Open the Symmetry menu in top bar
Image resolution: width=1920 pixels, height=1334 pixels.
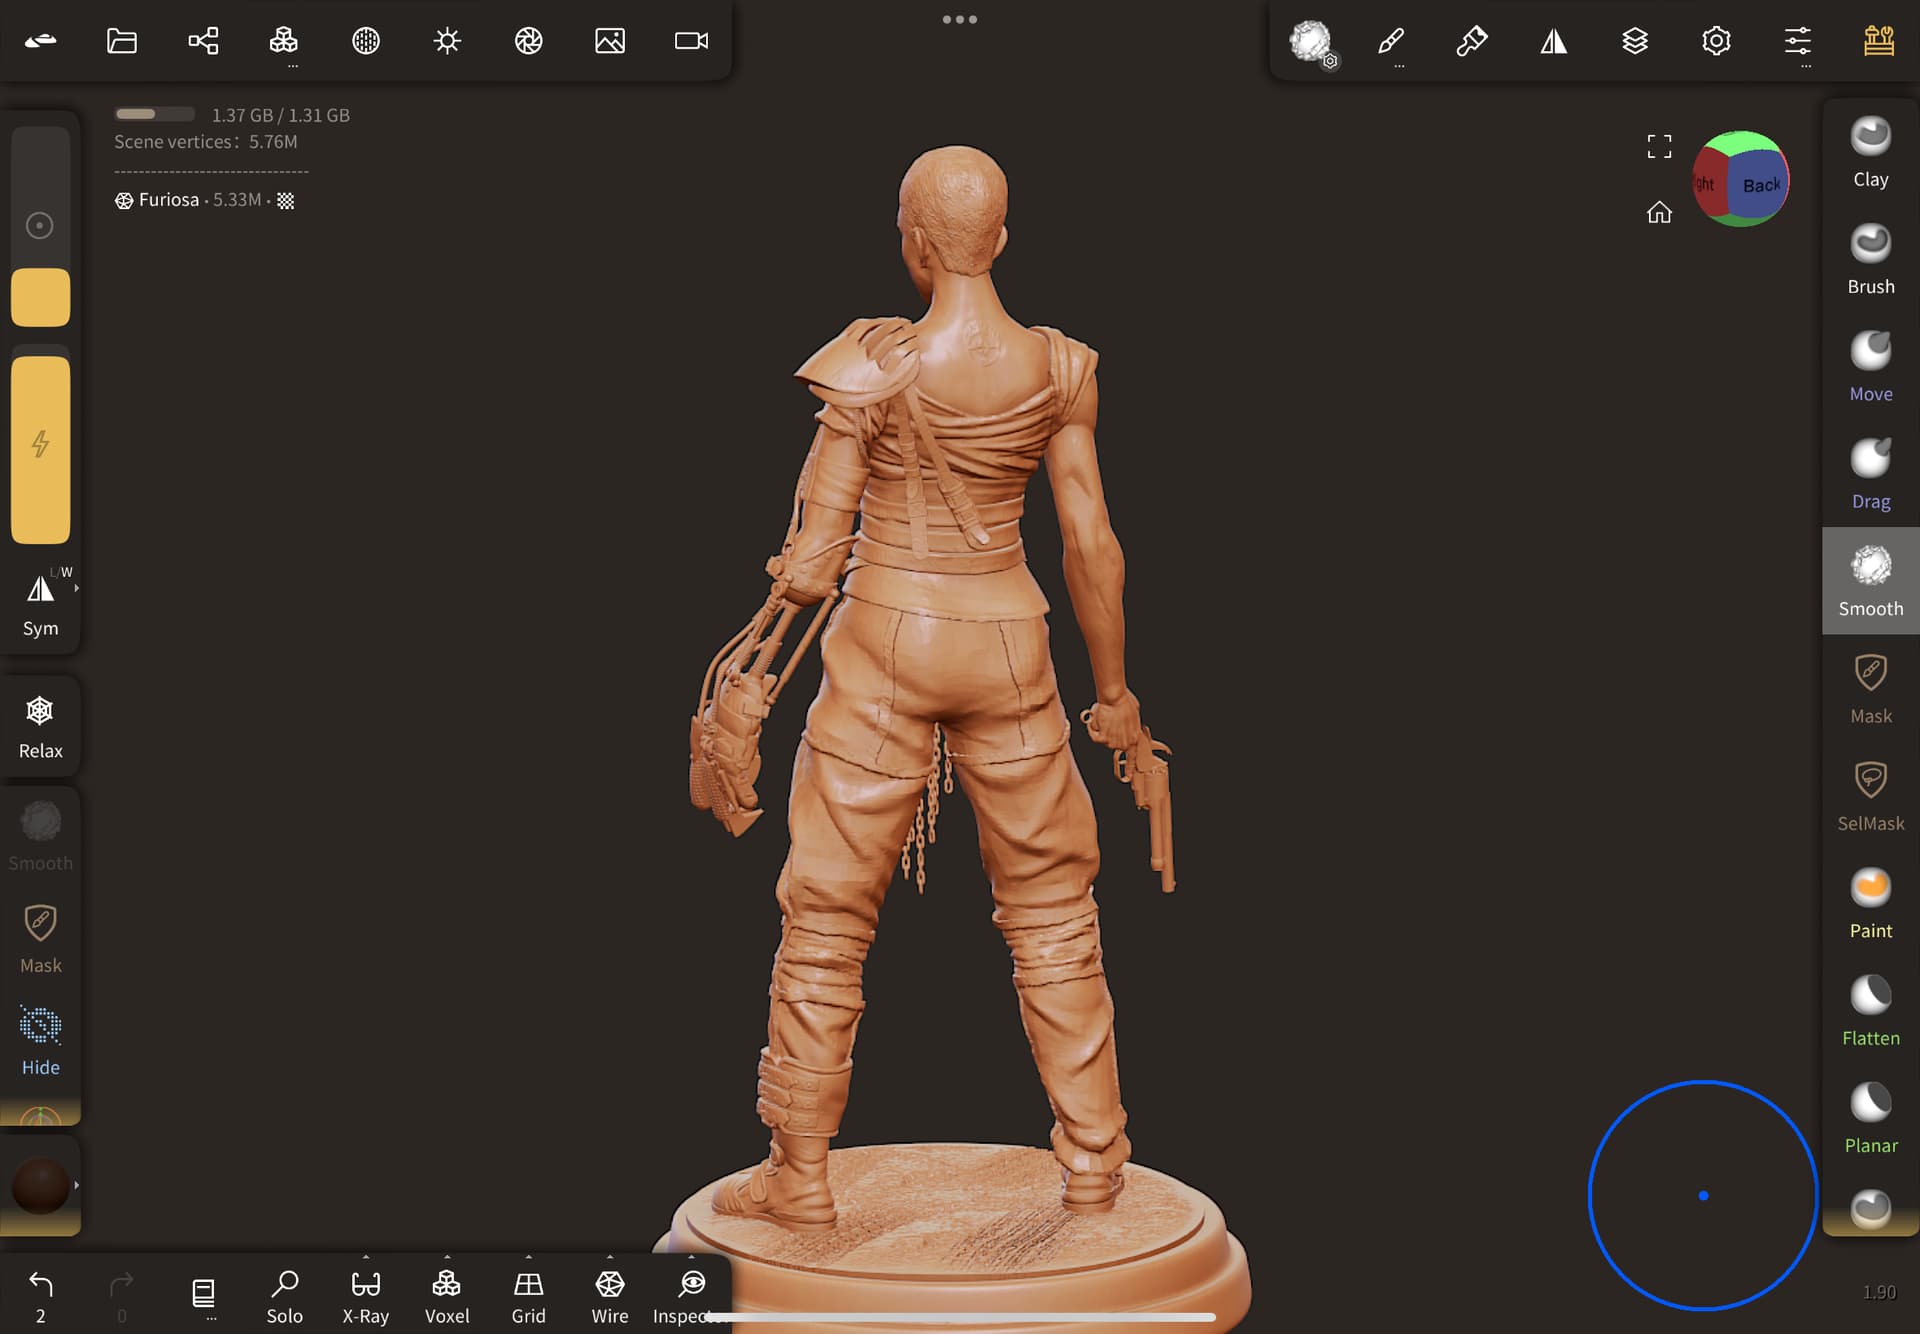click(x=1554, y=41)
